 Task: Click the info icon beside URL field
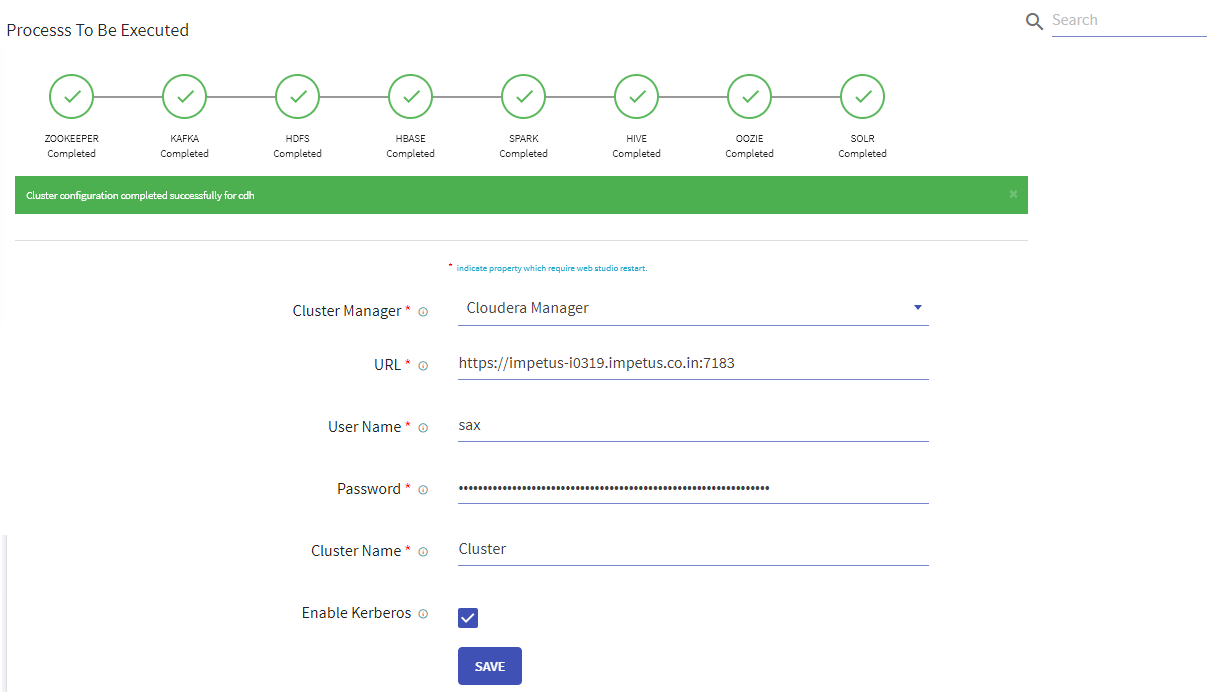tap(422, 365)
